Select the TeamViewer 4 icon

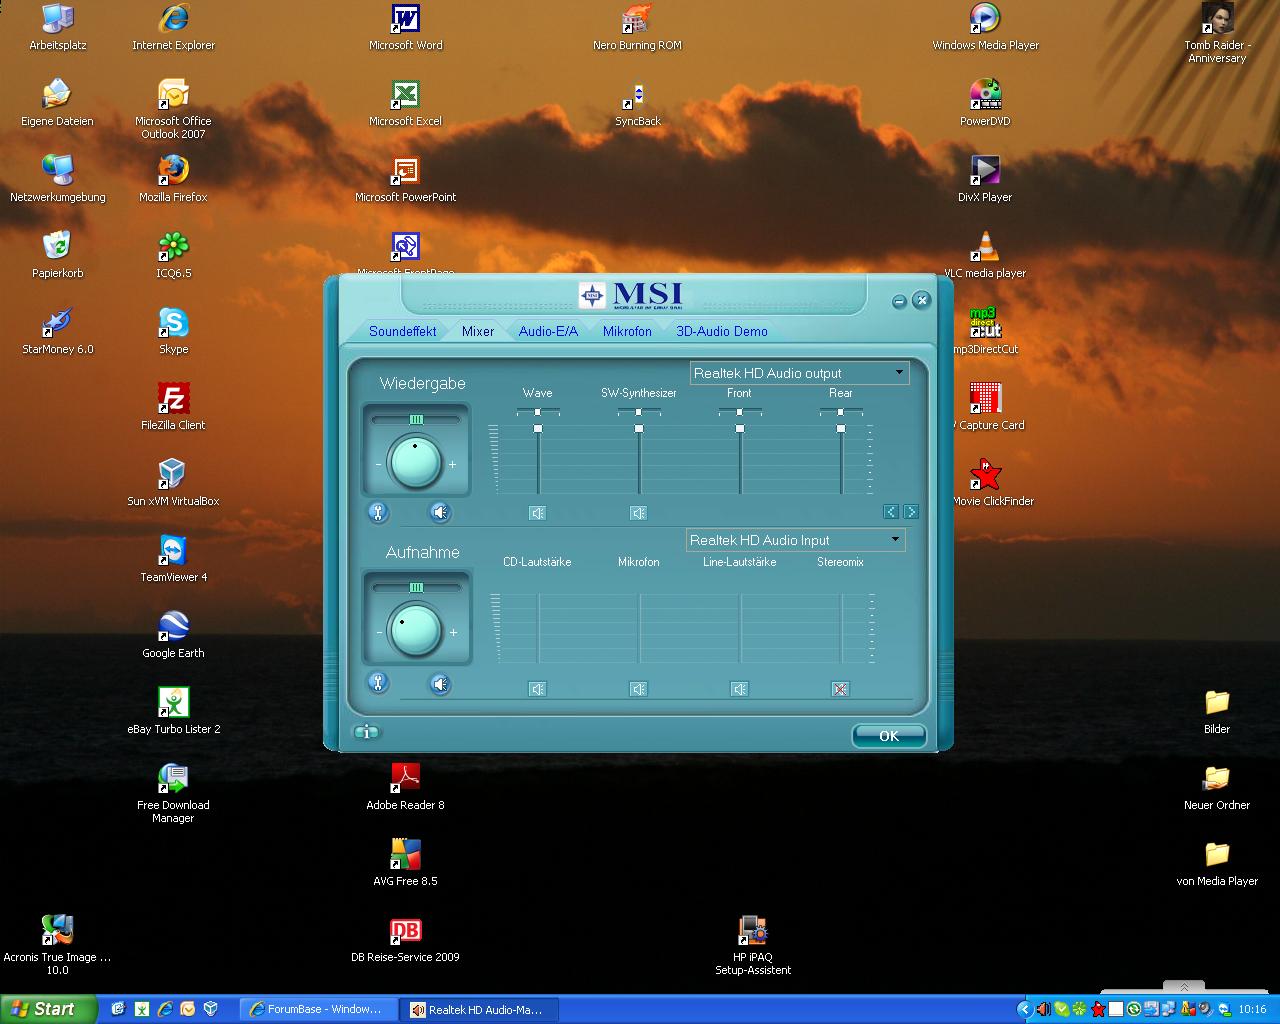tap(173, 560)
